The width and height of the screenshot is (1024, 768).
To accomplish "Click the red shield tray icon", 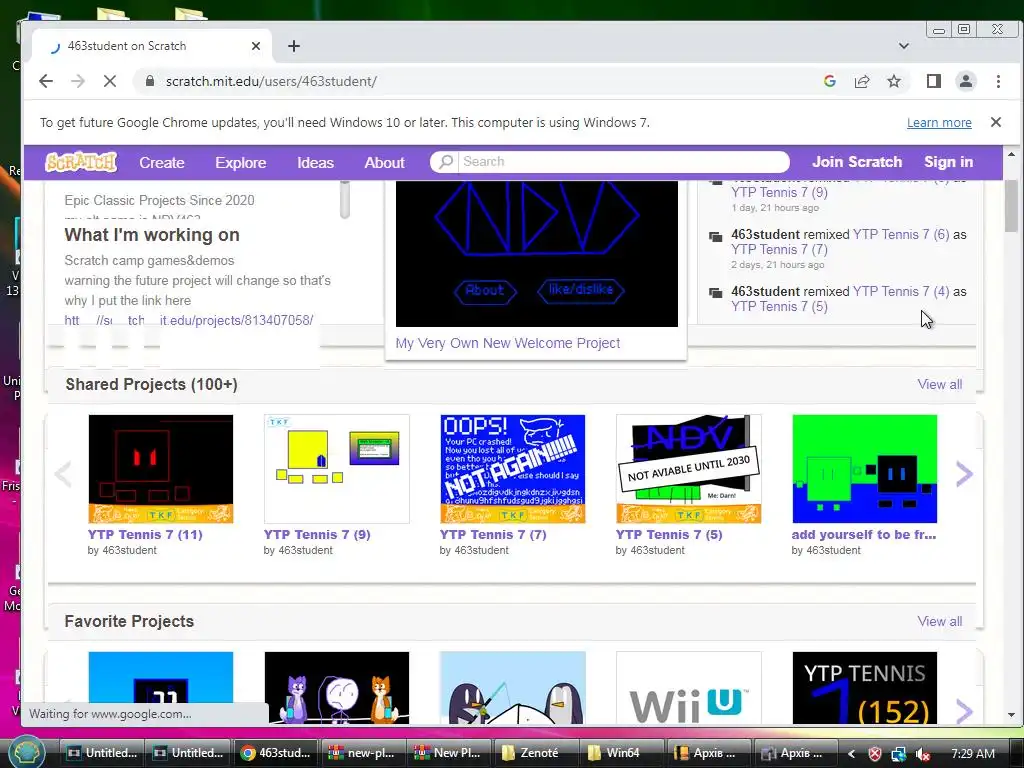I will click(x=875, y=754).
